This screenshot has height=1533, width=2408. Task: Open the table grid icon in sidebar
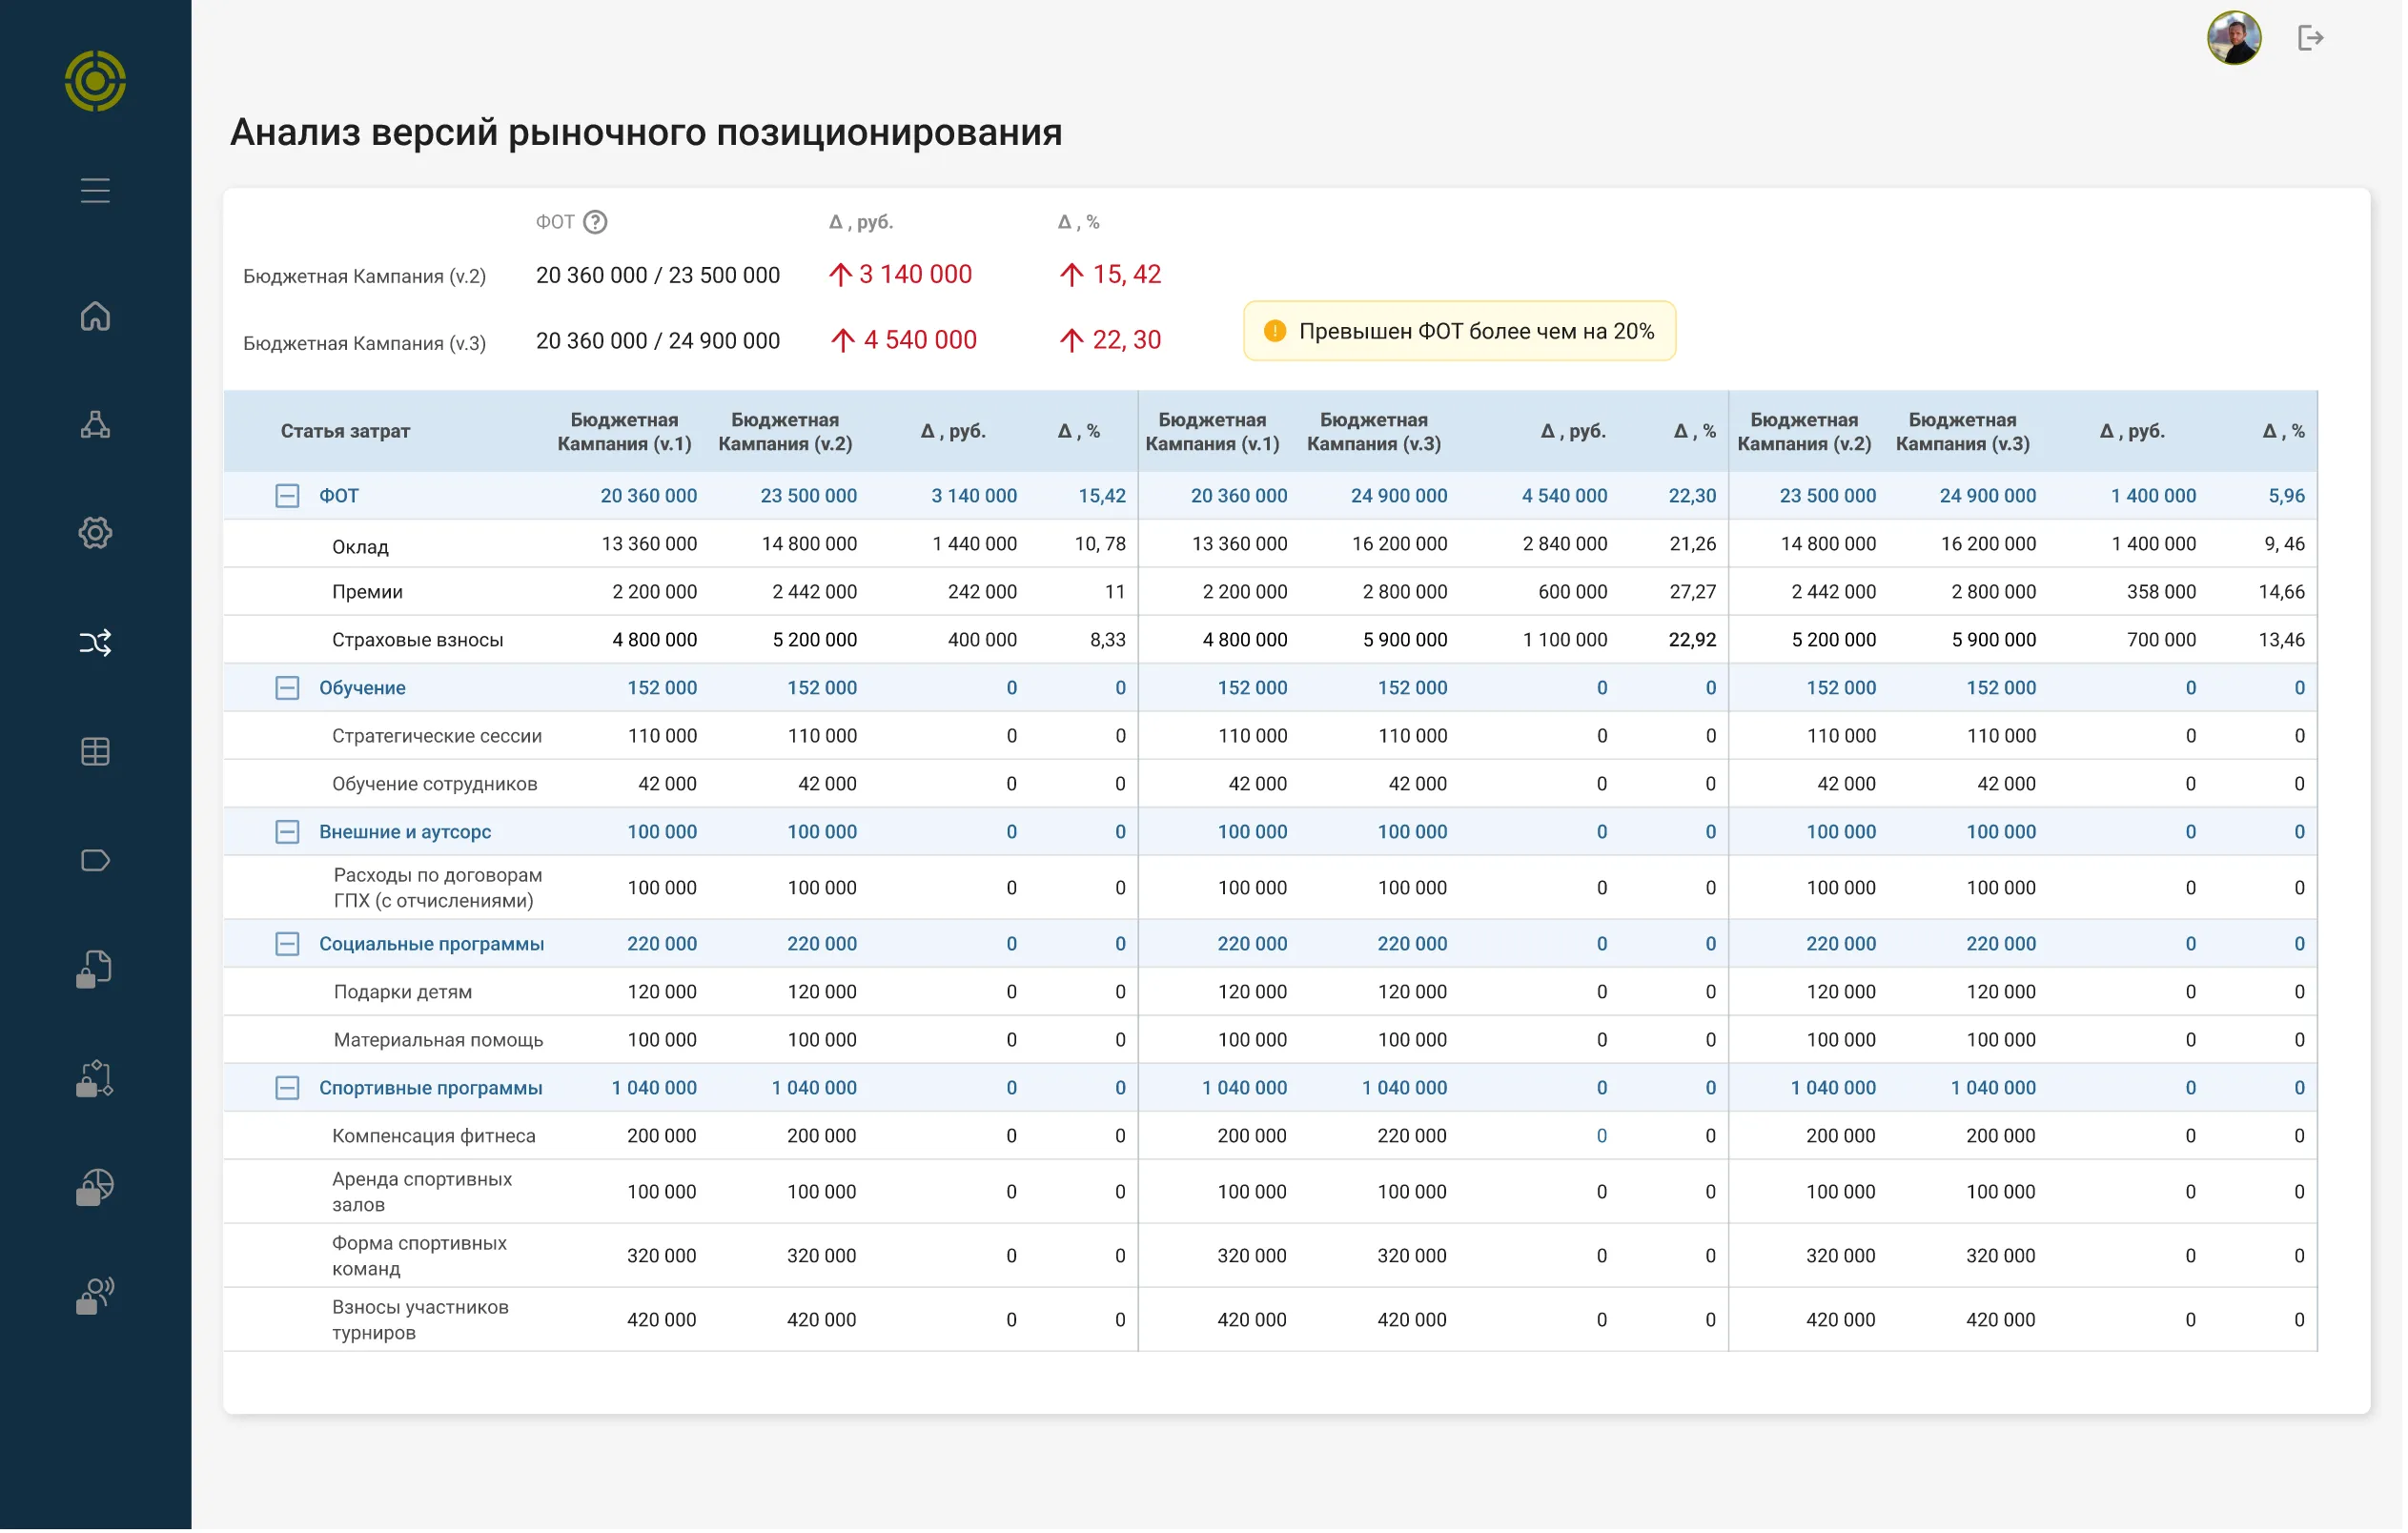(x=95, y=752)
